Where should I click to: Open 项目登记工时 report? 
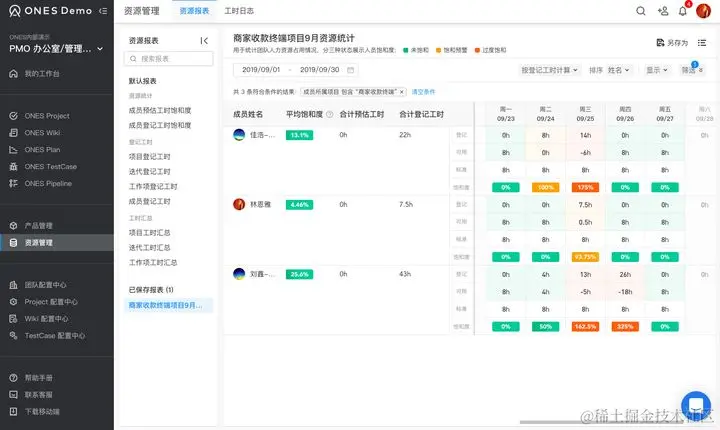click(x=149, y=157)
